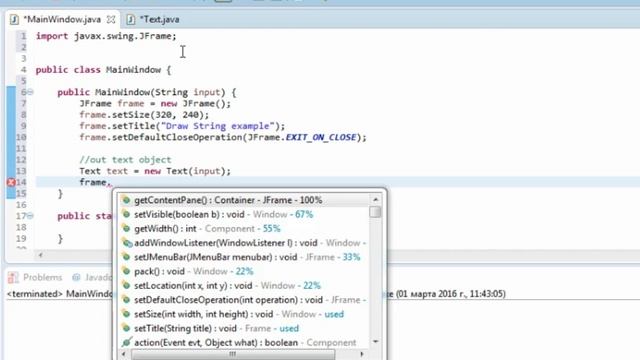Click the //out text object comment
This screenshot has height=360, width=640.
click(x=125, y=160)
